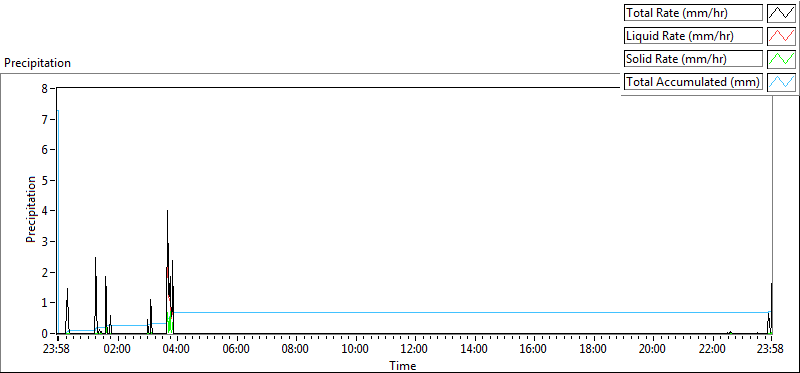800x373 pixels.
Task: Click the vertical Precipitation axis title
Action: [x=31, y=209]
